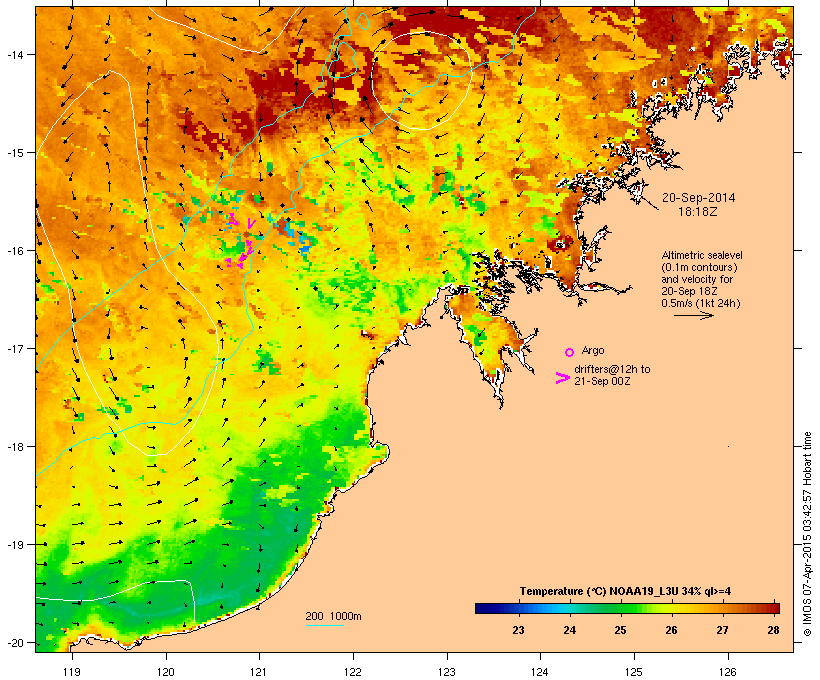Click the longitude axis label '119'
This screenshot has width=820, height=680.
pos(72,672)
